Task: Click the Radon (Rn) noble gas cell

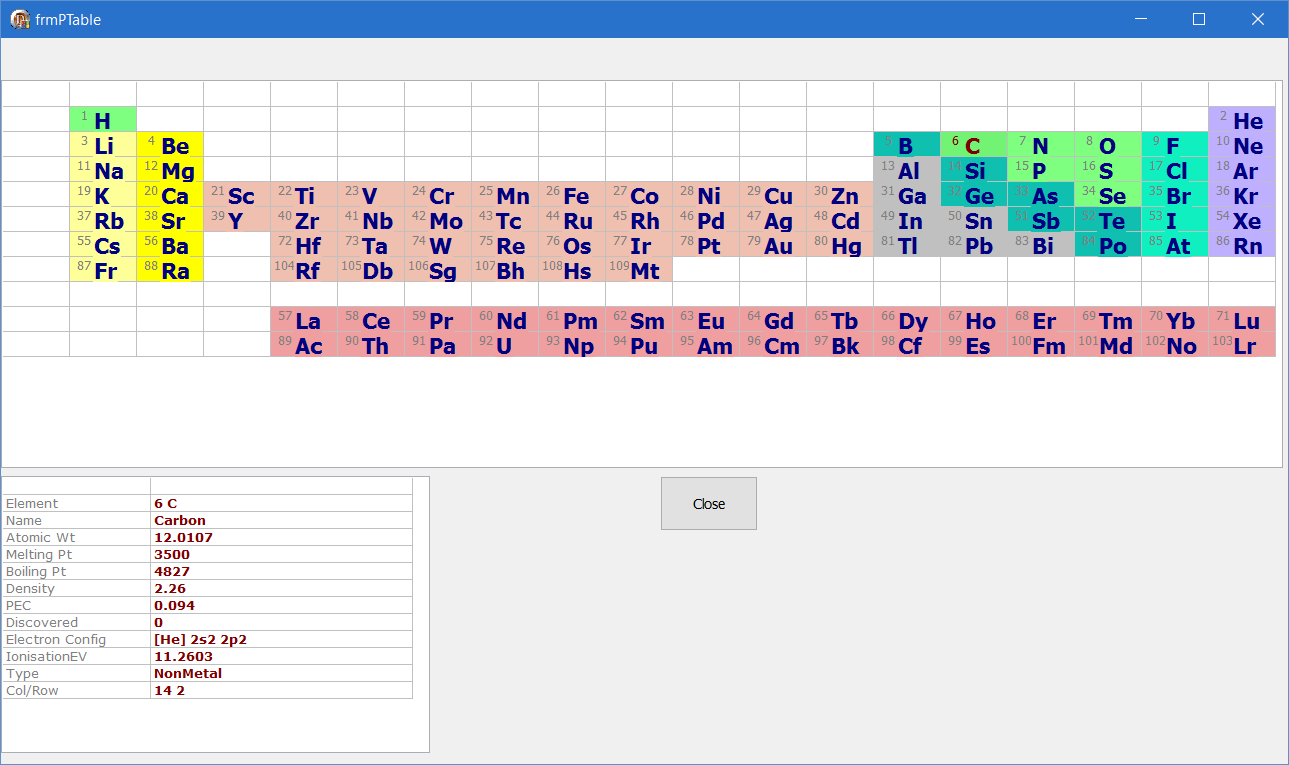Action: coord(1242,245)
